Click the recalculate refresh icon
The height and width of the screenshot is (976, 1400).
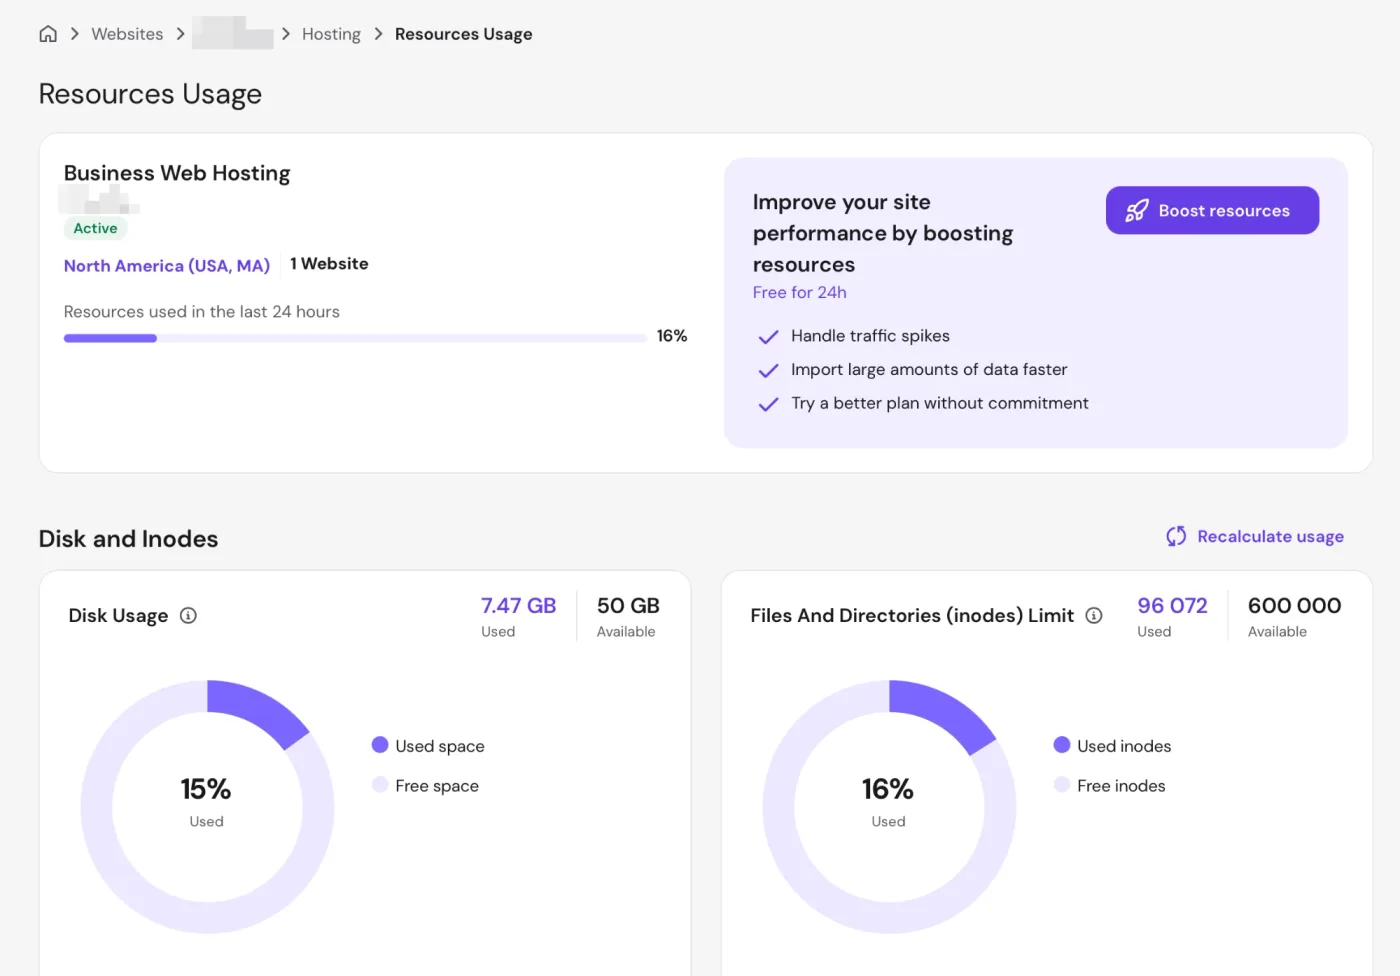[1176, 537]
